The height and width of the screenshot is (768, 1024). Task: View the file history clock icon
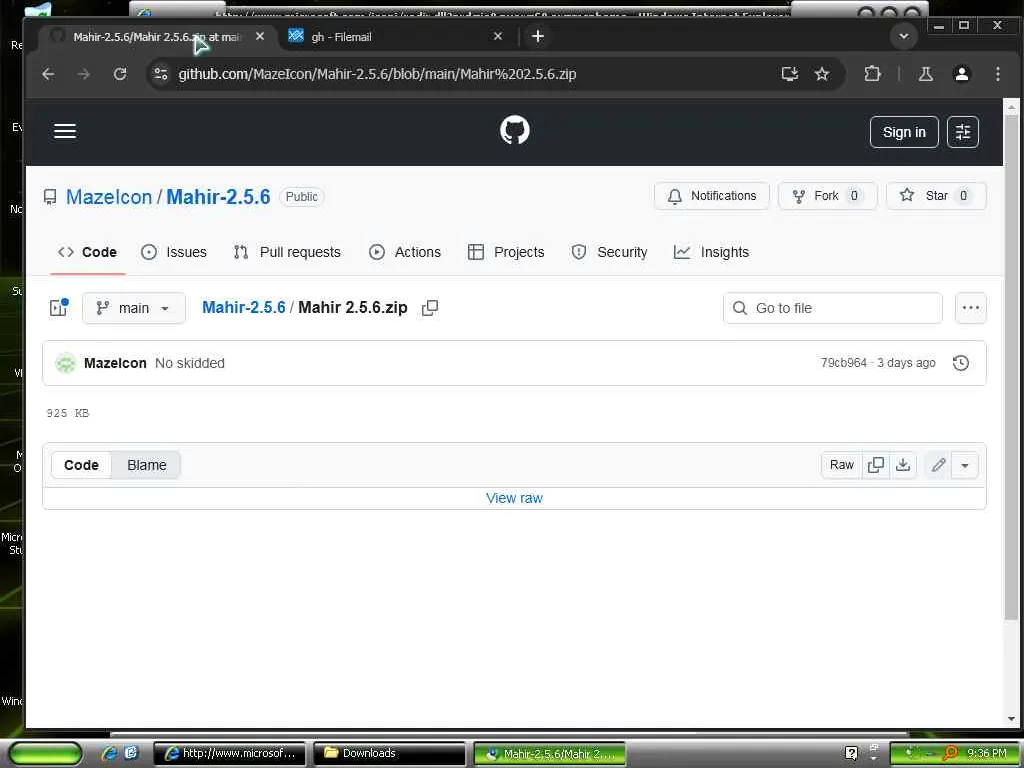point(961,362)
